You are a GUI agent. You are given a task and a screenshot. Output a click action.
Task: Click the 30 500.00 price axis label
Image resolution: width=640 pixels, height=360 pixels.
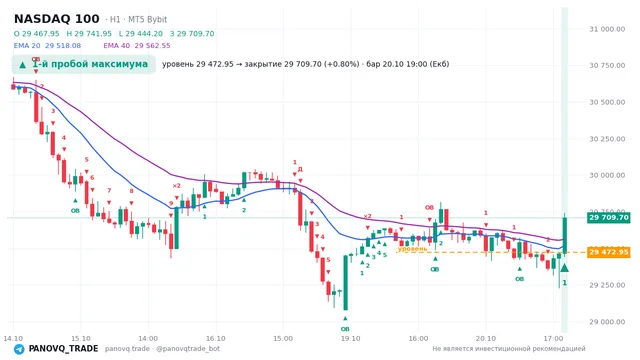point(607,102)
